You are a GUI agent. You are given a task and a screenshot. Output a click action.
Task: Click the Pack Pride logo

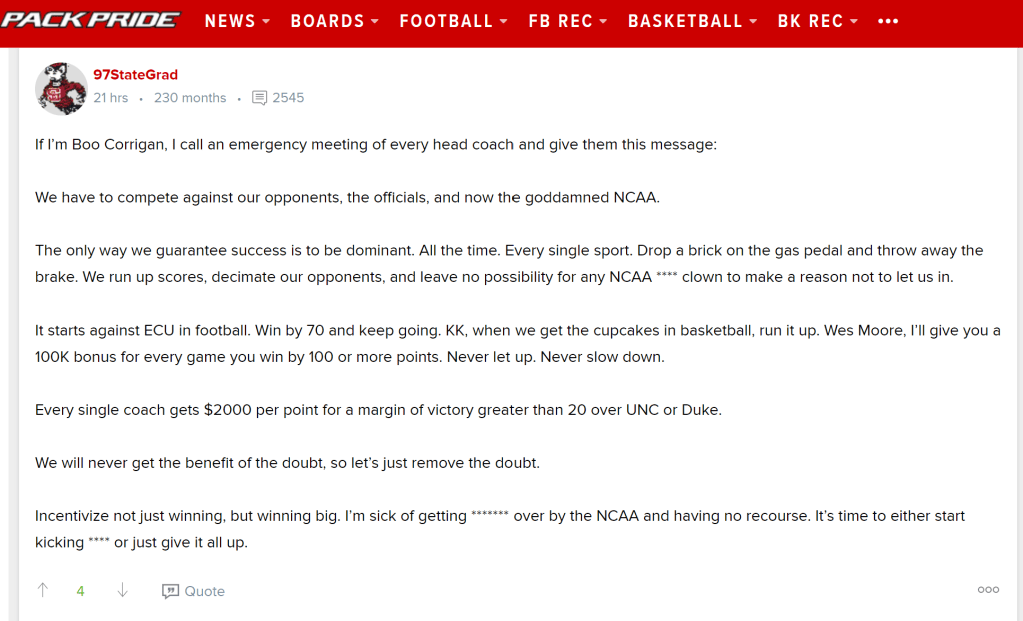coord(90,20)
